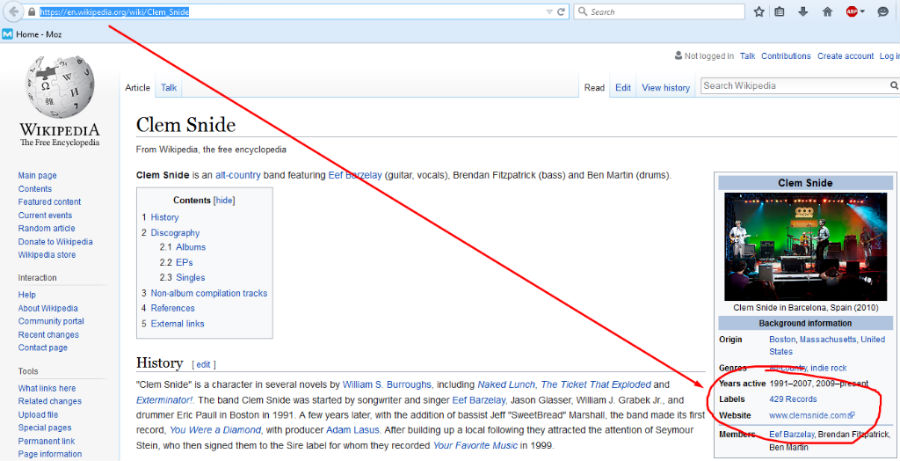Go back using the browser back arrow
This screenshot has width=900, height=461.
(x=13, y=11)
